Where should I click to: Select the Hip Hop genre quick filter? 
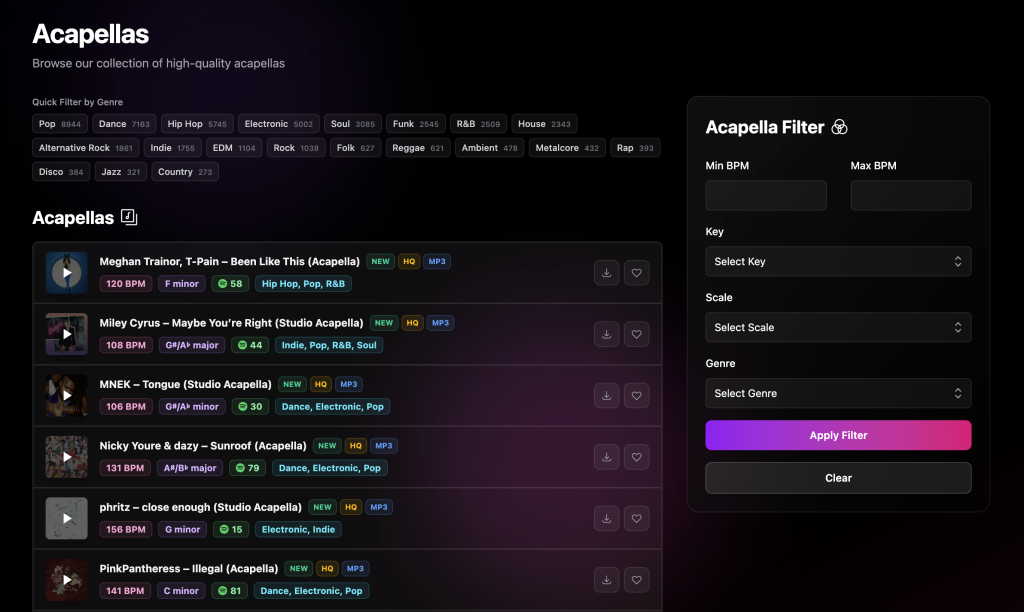(x=196, y=124)
